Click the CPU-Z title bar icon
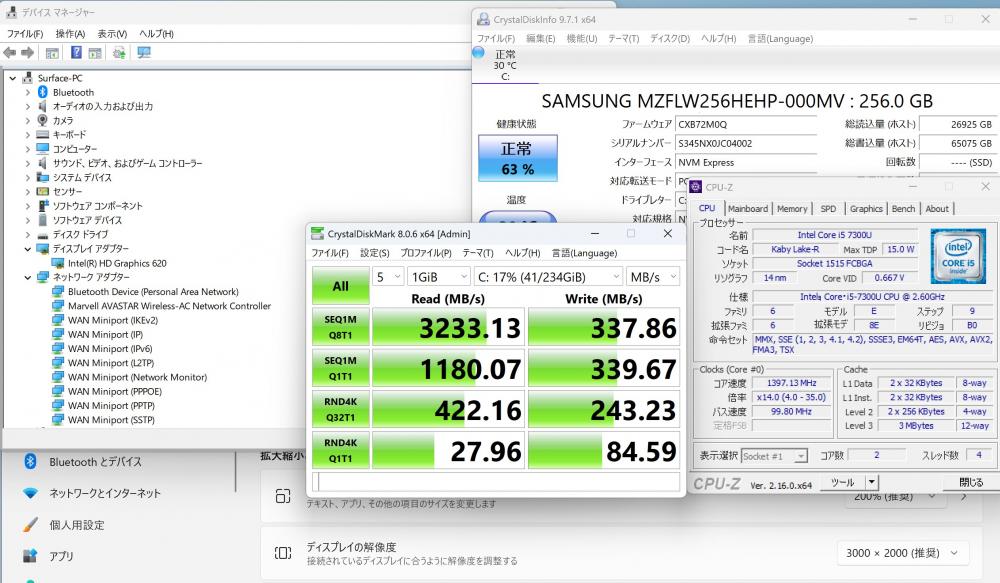 pos(696,187)
